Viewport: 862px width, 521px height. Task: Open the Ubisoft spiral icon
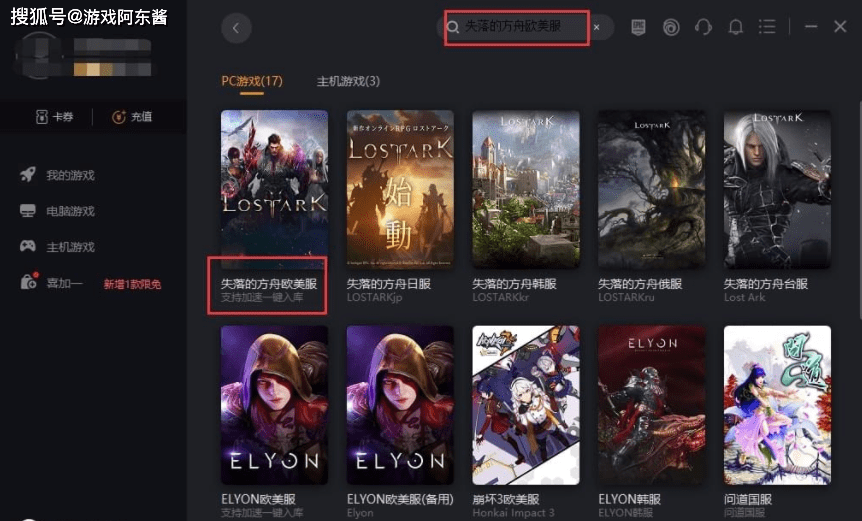pos(671,27)
